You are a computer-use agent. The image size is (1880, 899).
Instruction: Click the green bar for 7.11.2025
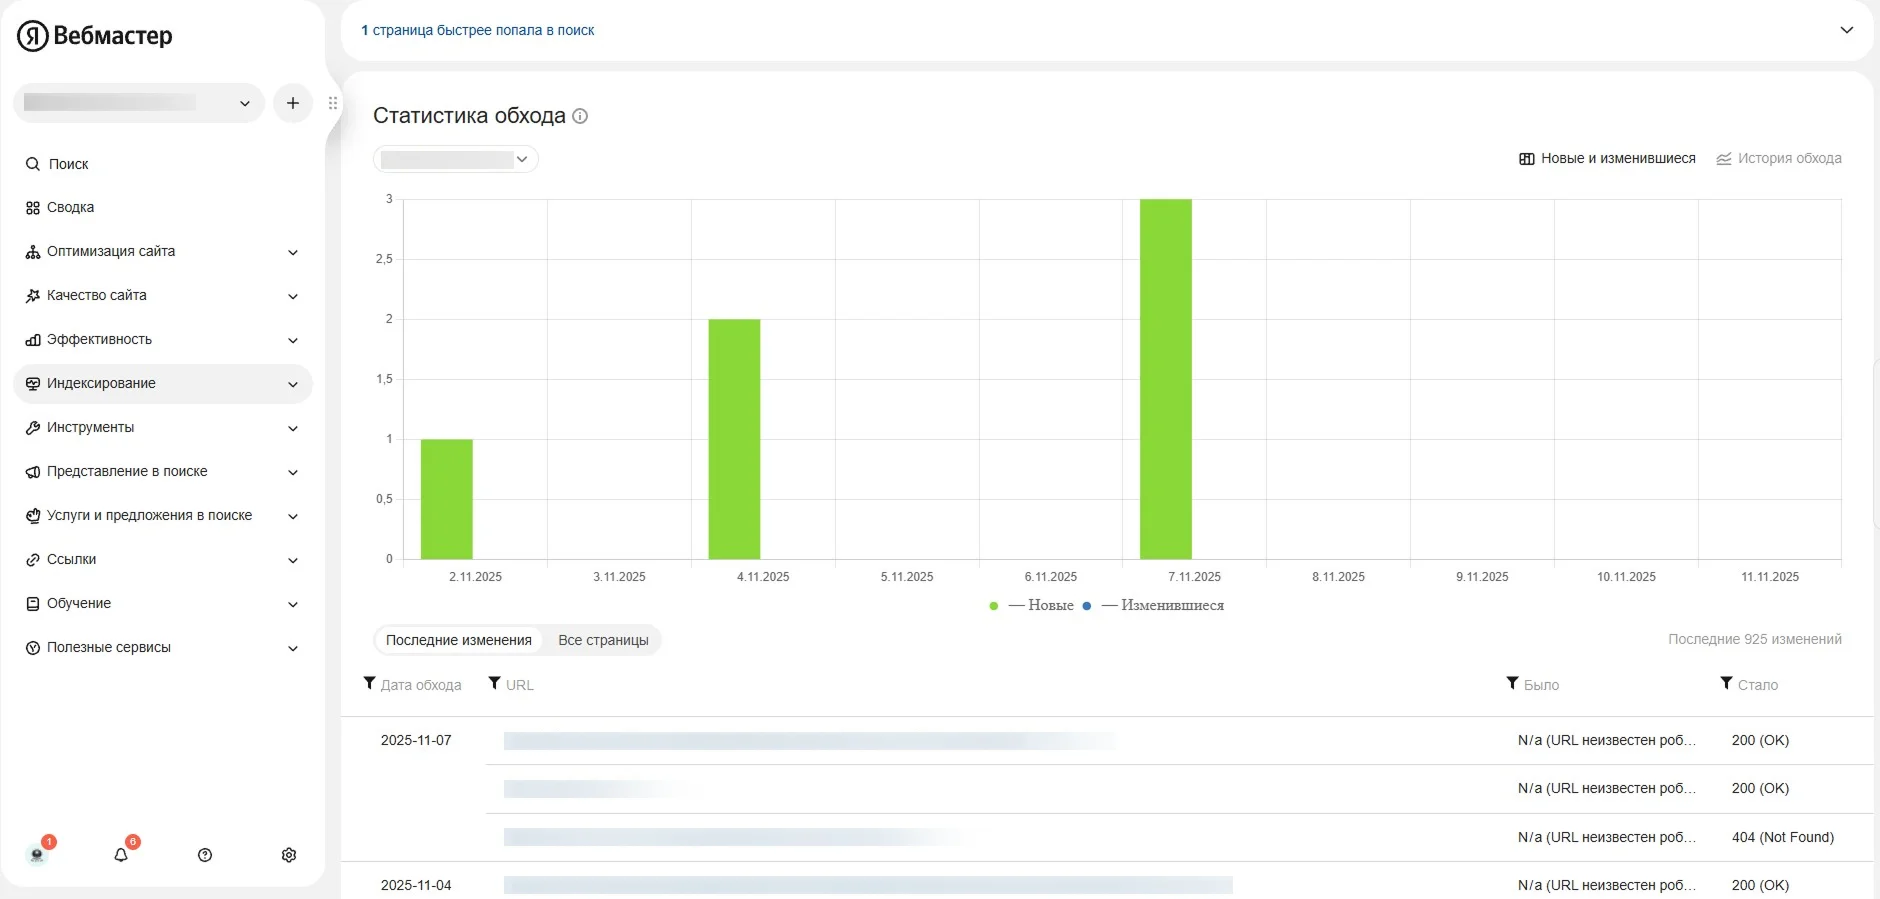click(1165, 379)
